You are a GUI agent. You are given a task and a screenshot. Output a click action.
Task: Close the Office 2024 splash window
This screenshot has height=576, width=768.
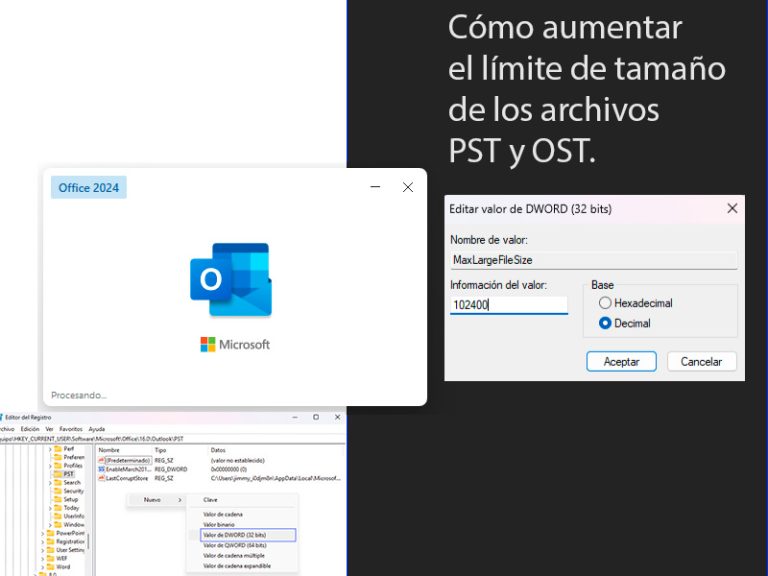(x=408, y=187)
